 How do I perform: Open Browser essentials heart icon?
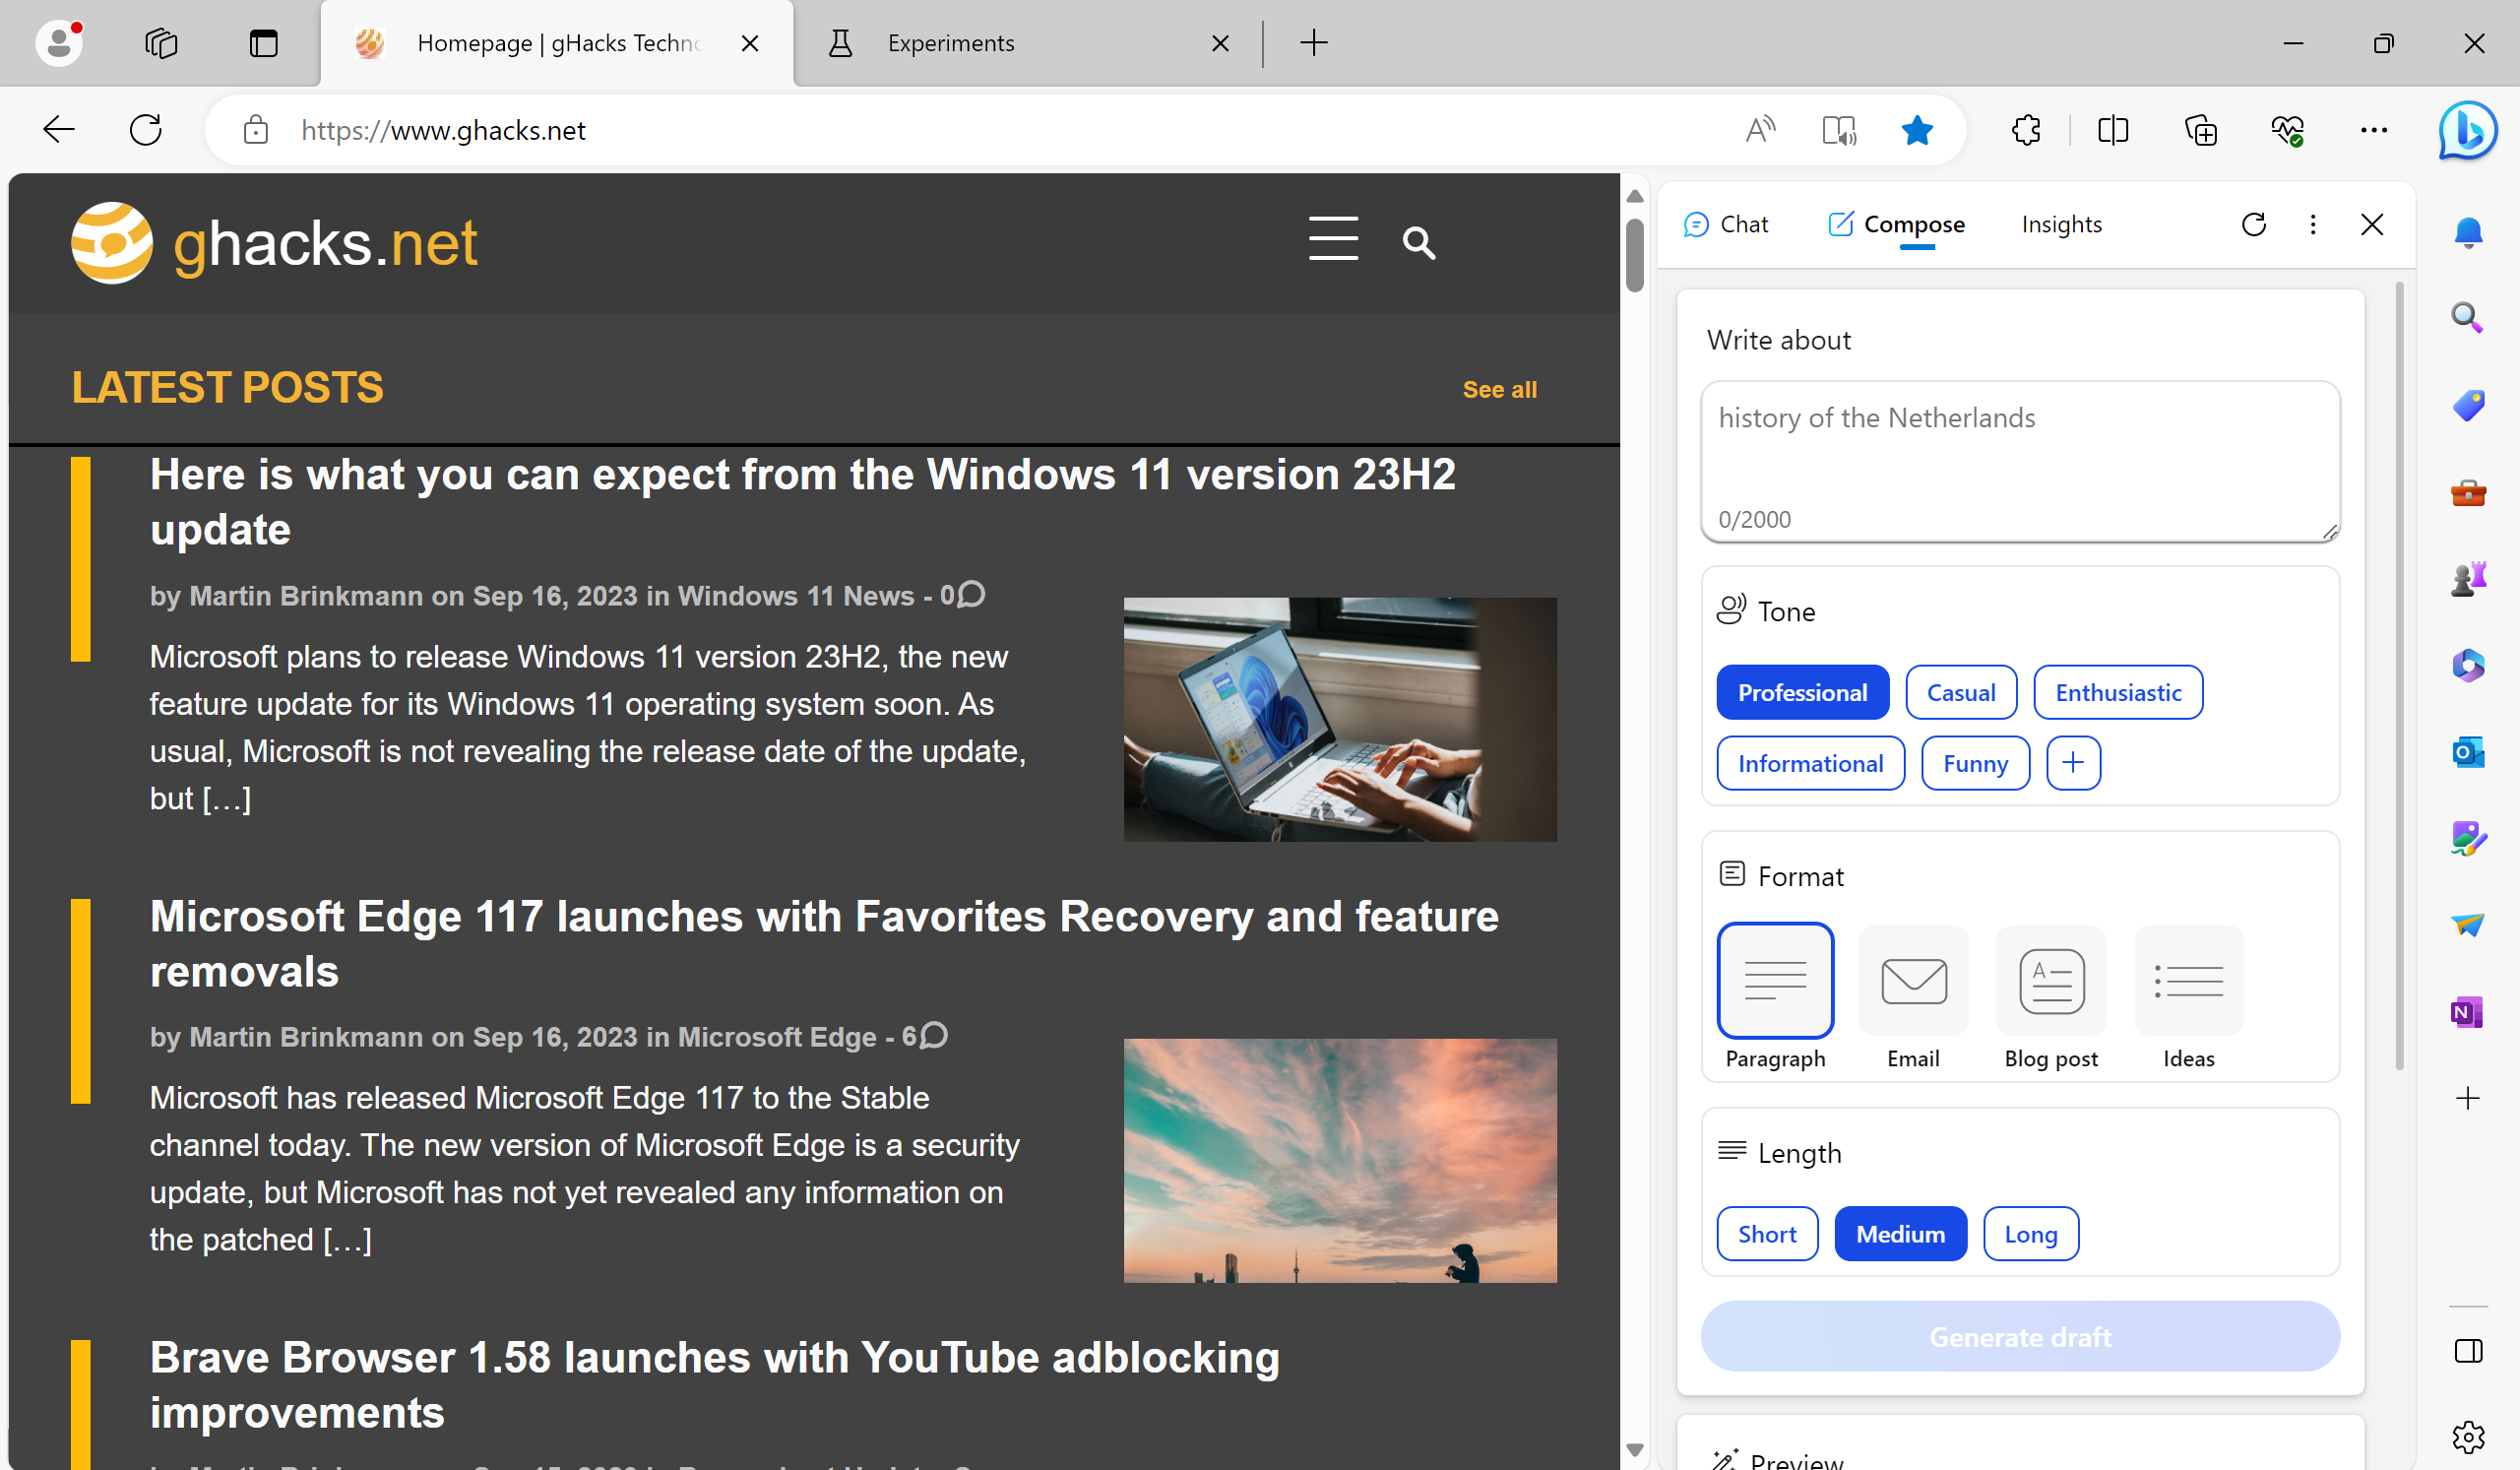click(2287, 130)
